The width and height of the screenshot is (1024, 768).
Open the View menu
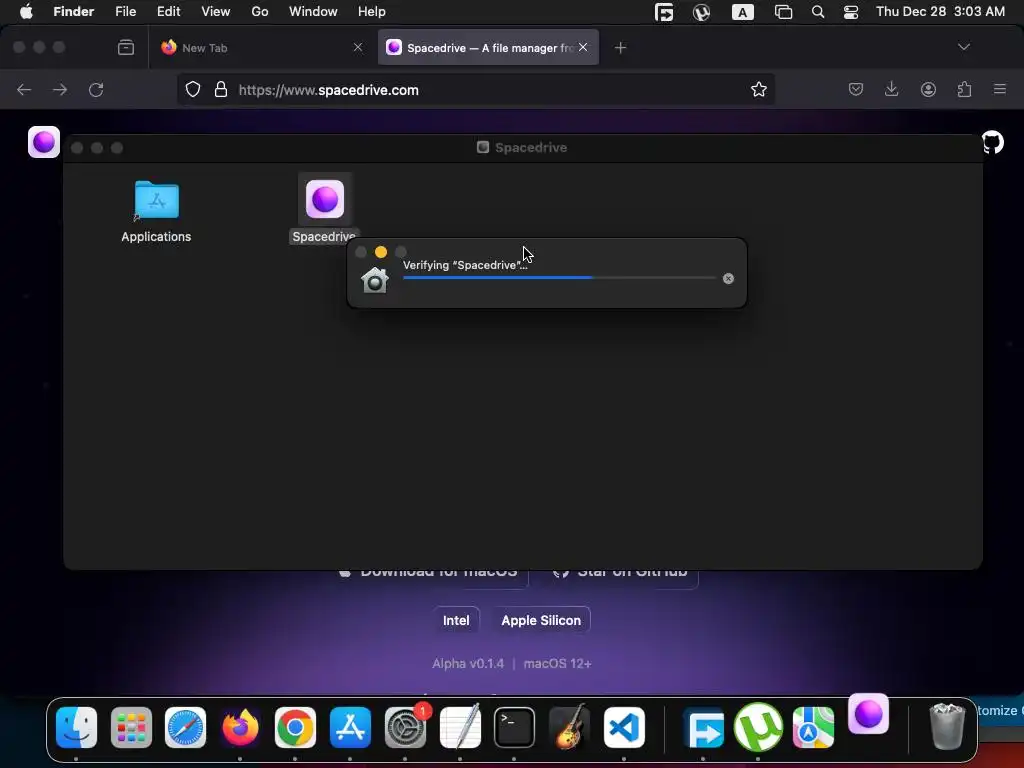[216, 12]
